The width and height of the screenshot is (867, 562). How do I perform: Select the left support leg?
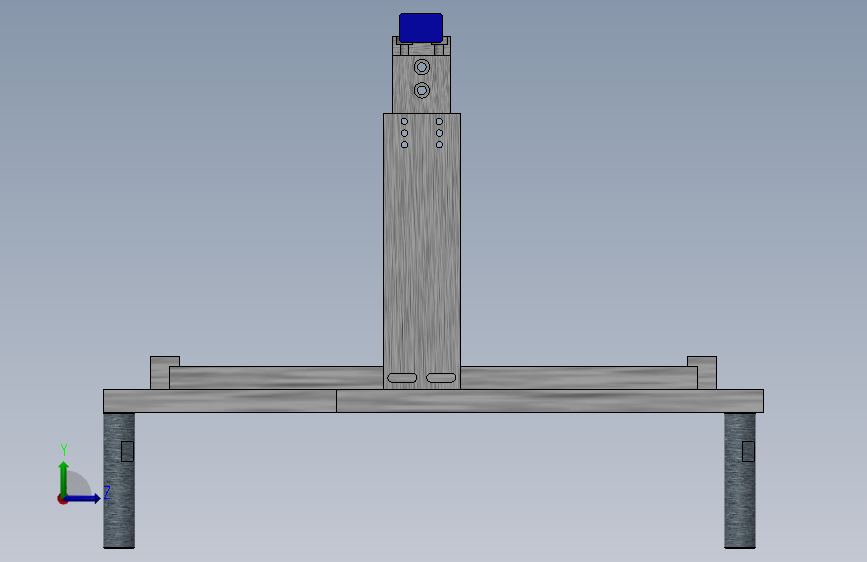pos(119,481)
